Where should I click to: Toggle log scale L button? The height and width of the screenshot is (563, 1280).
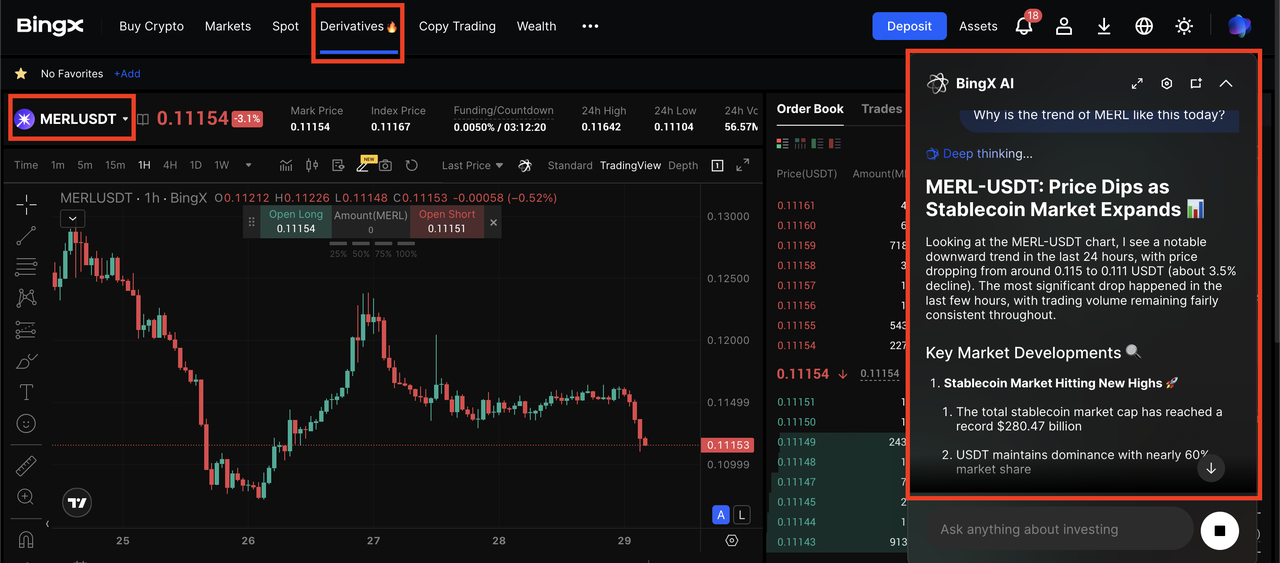[741, 515]
